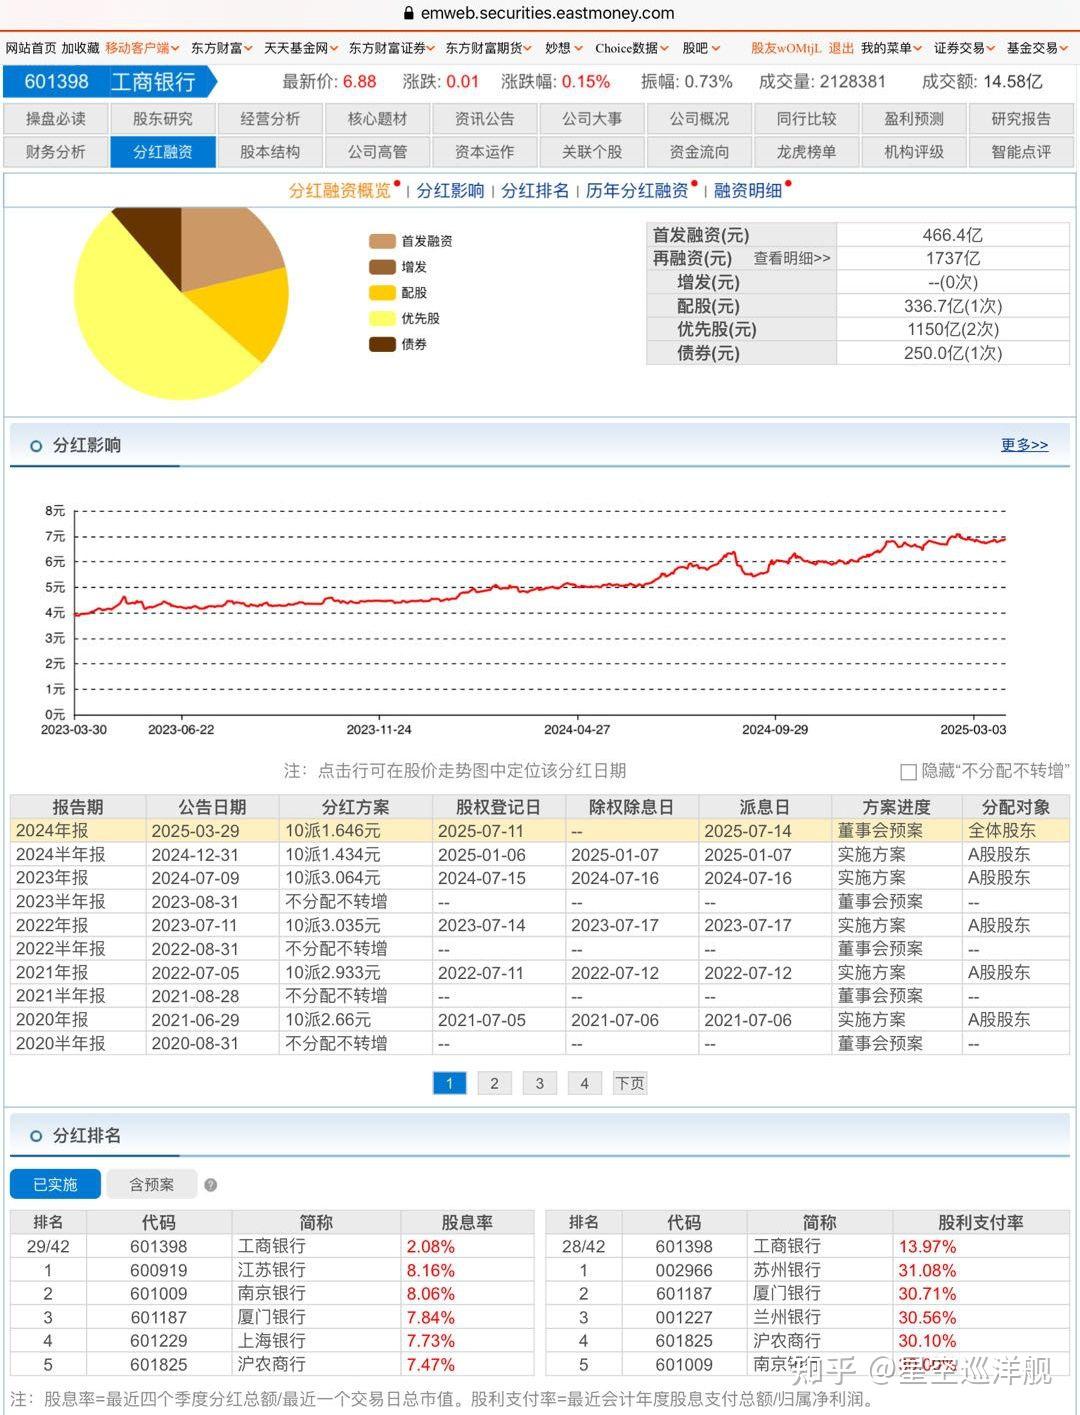Click the 配股 legend color swatch
This screenshot has width=1080, height=1415.
[x=382, y=293]
